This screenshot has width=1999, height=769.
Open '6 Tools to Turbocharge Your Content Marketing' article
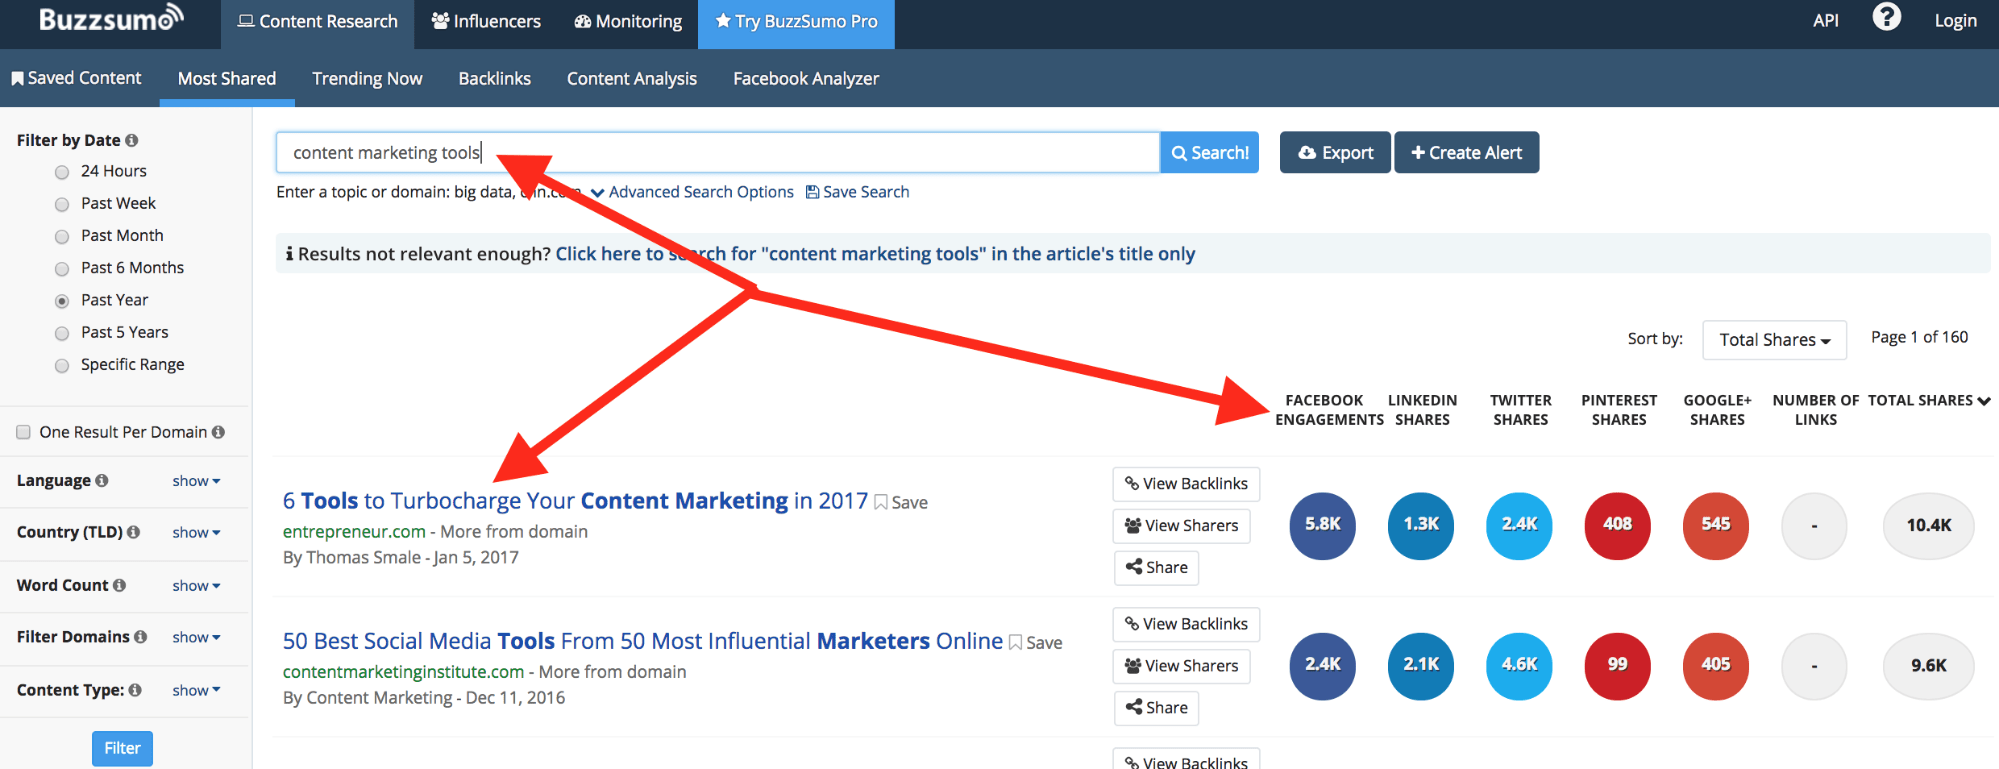tap(575, 501)
